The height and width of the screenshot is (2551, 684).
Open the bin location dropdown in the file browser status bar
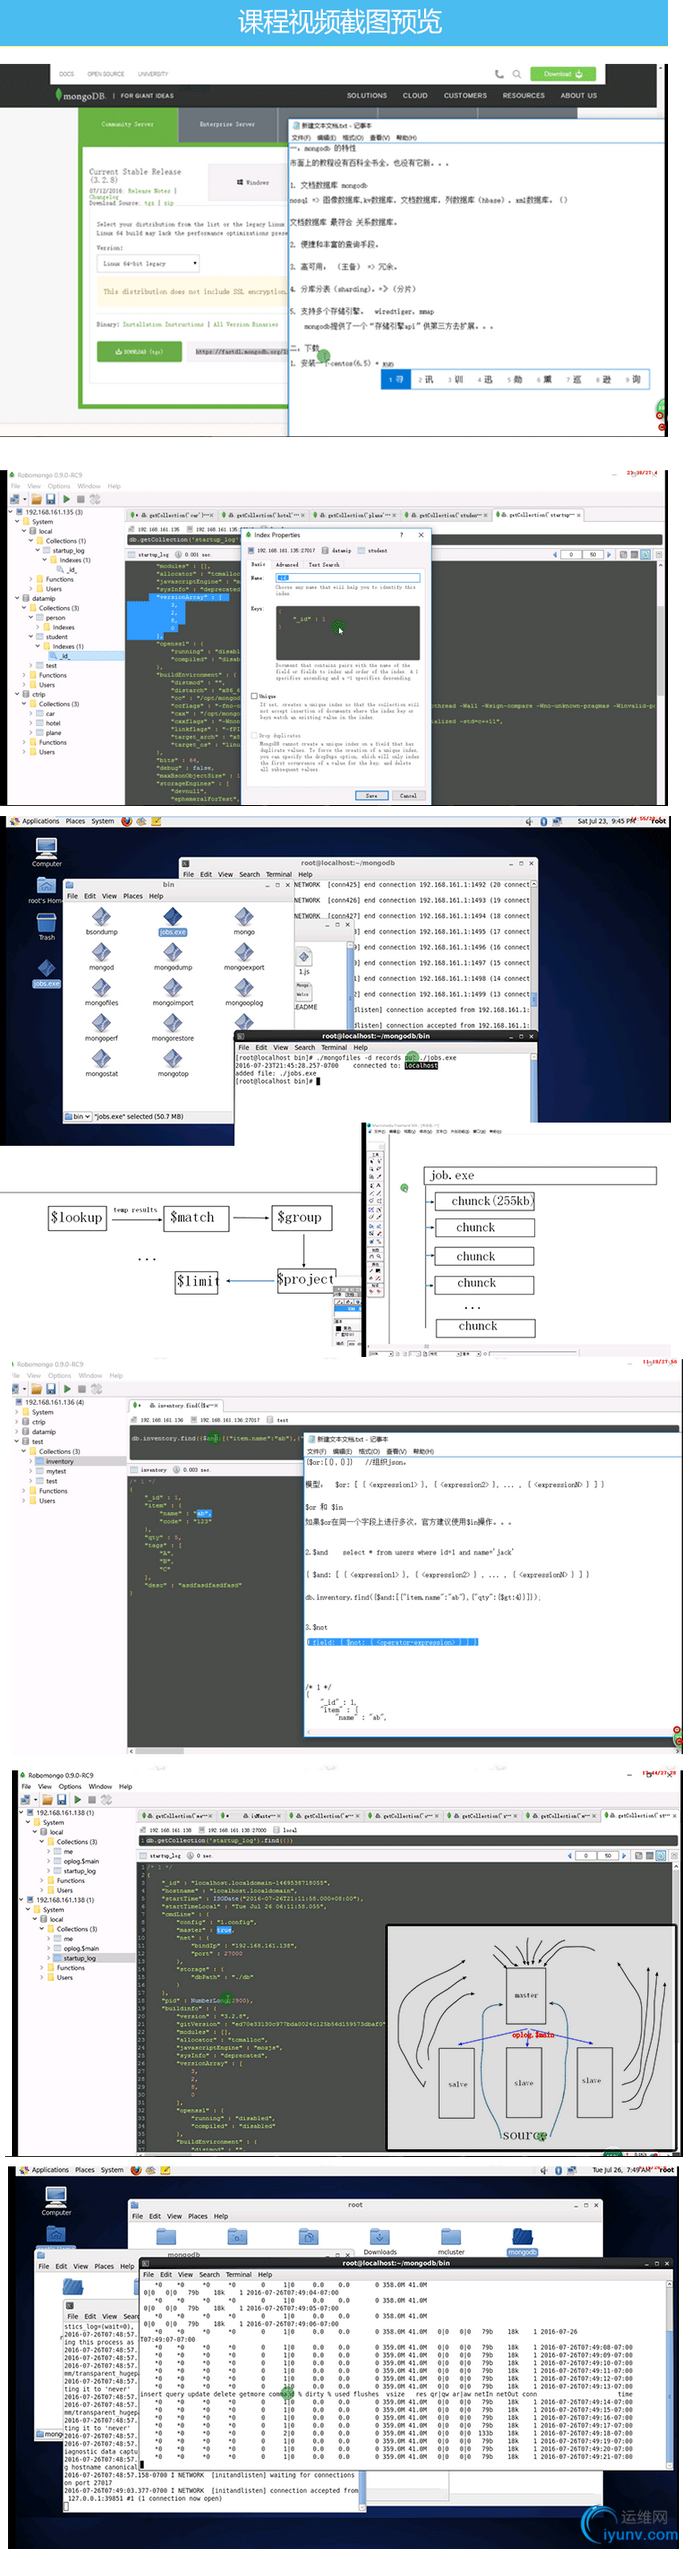[x=78, y=1116]
